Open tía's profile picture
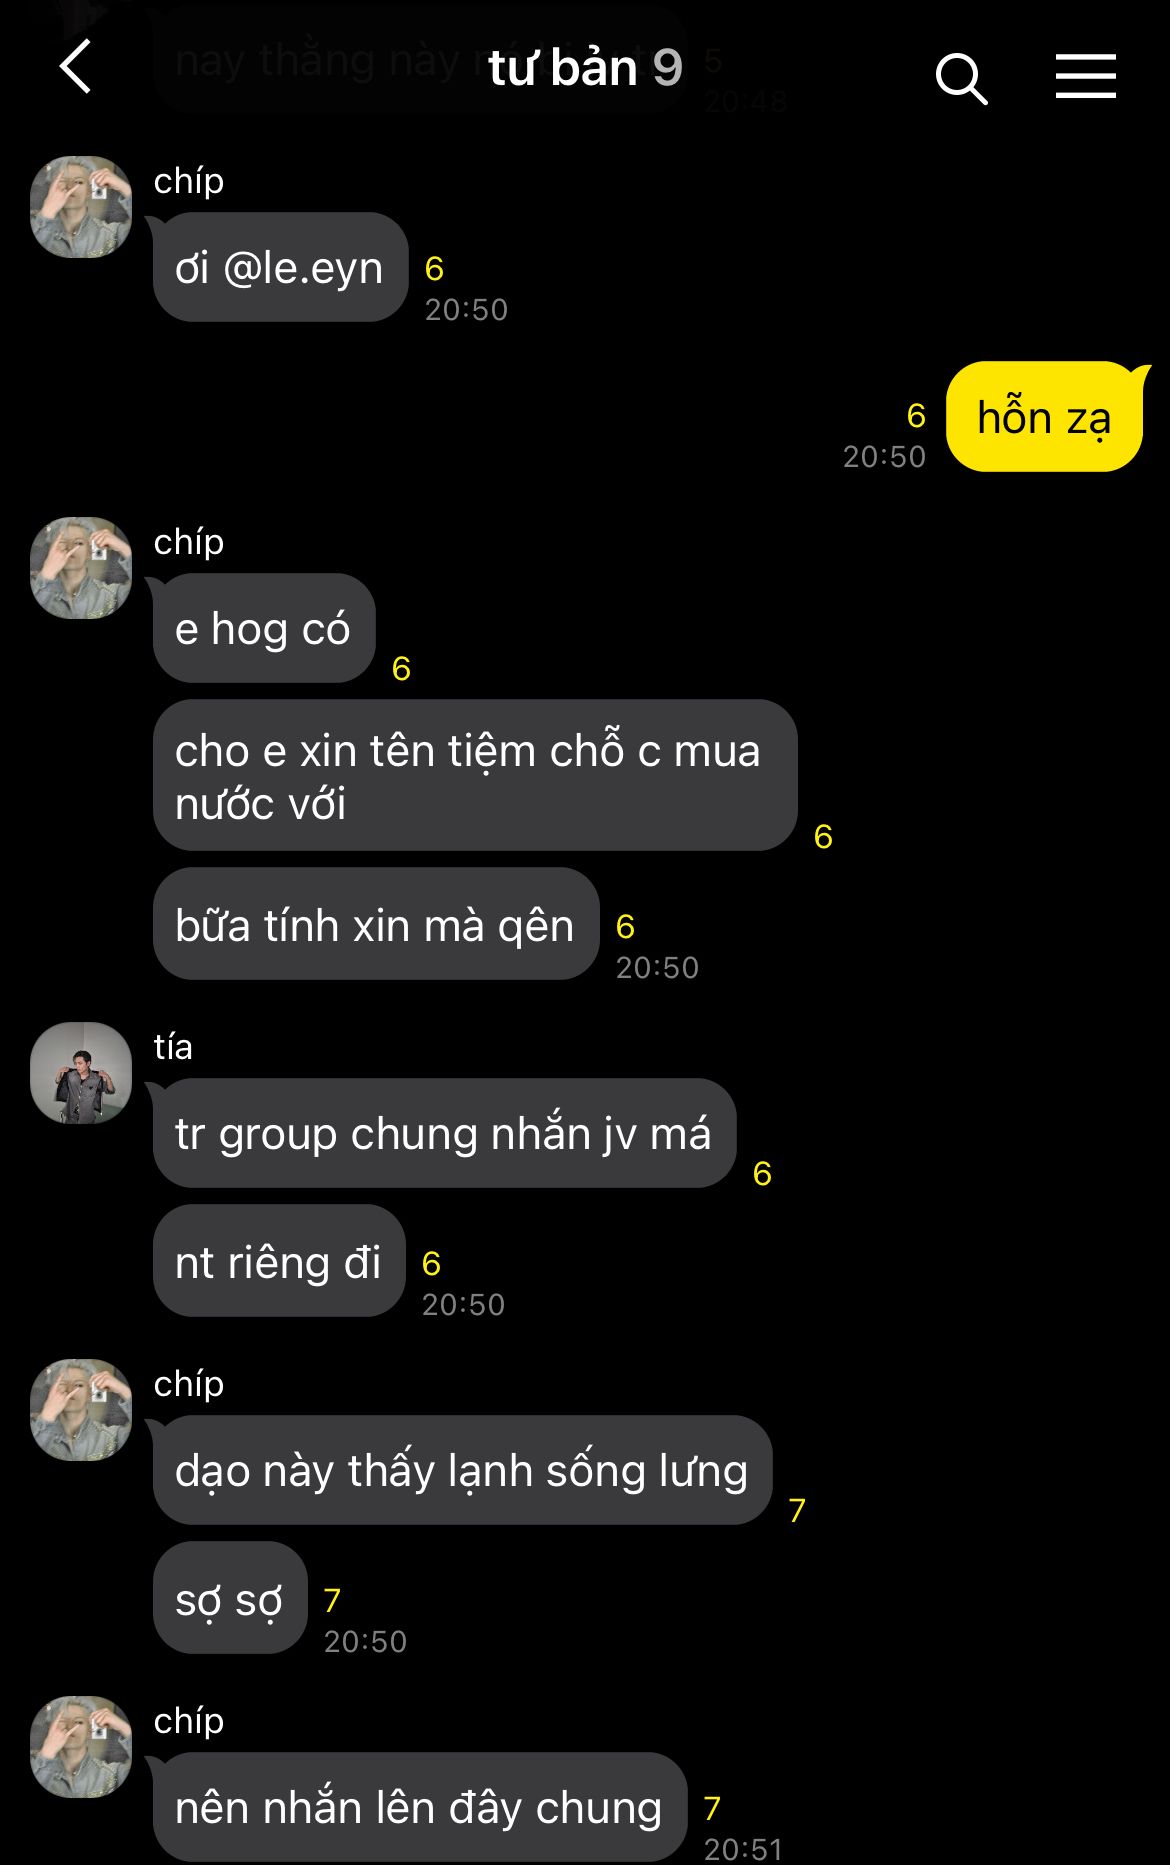Image resolution: width=1170 pixels, height=1865 pixels. 81,1073
